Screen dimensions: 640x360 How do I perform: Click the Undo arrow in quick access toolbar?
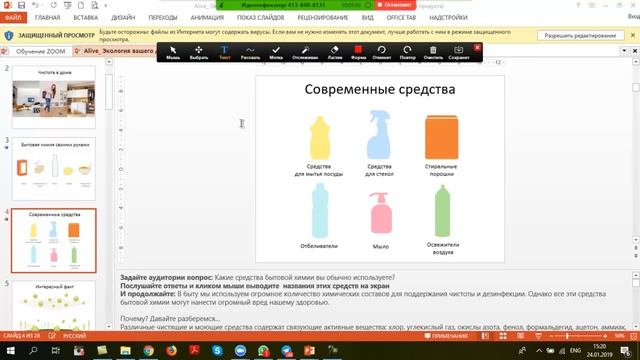tap(35, 5)
